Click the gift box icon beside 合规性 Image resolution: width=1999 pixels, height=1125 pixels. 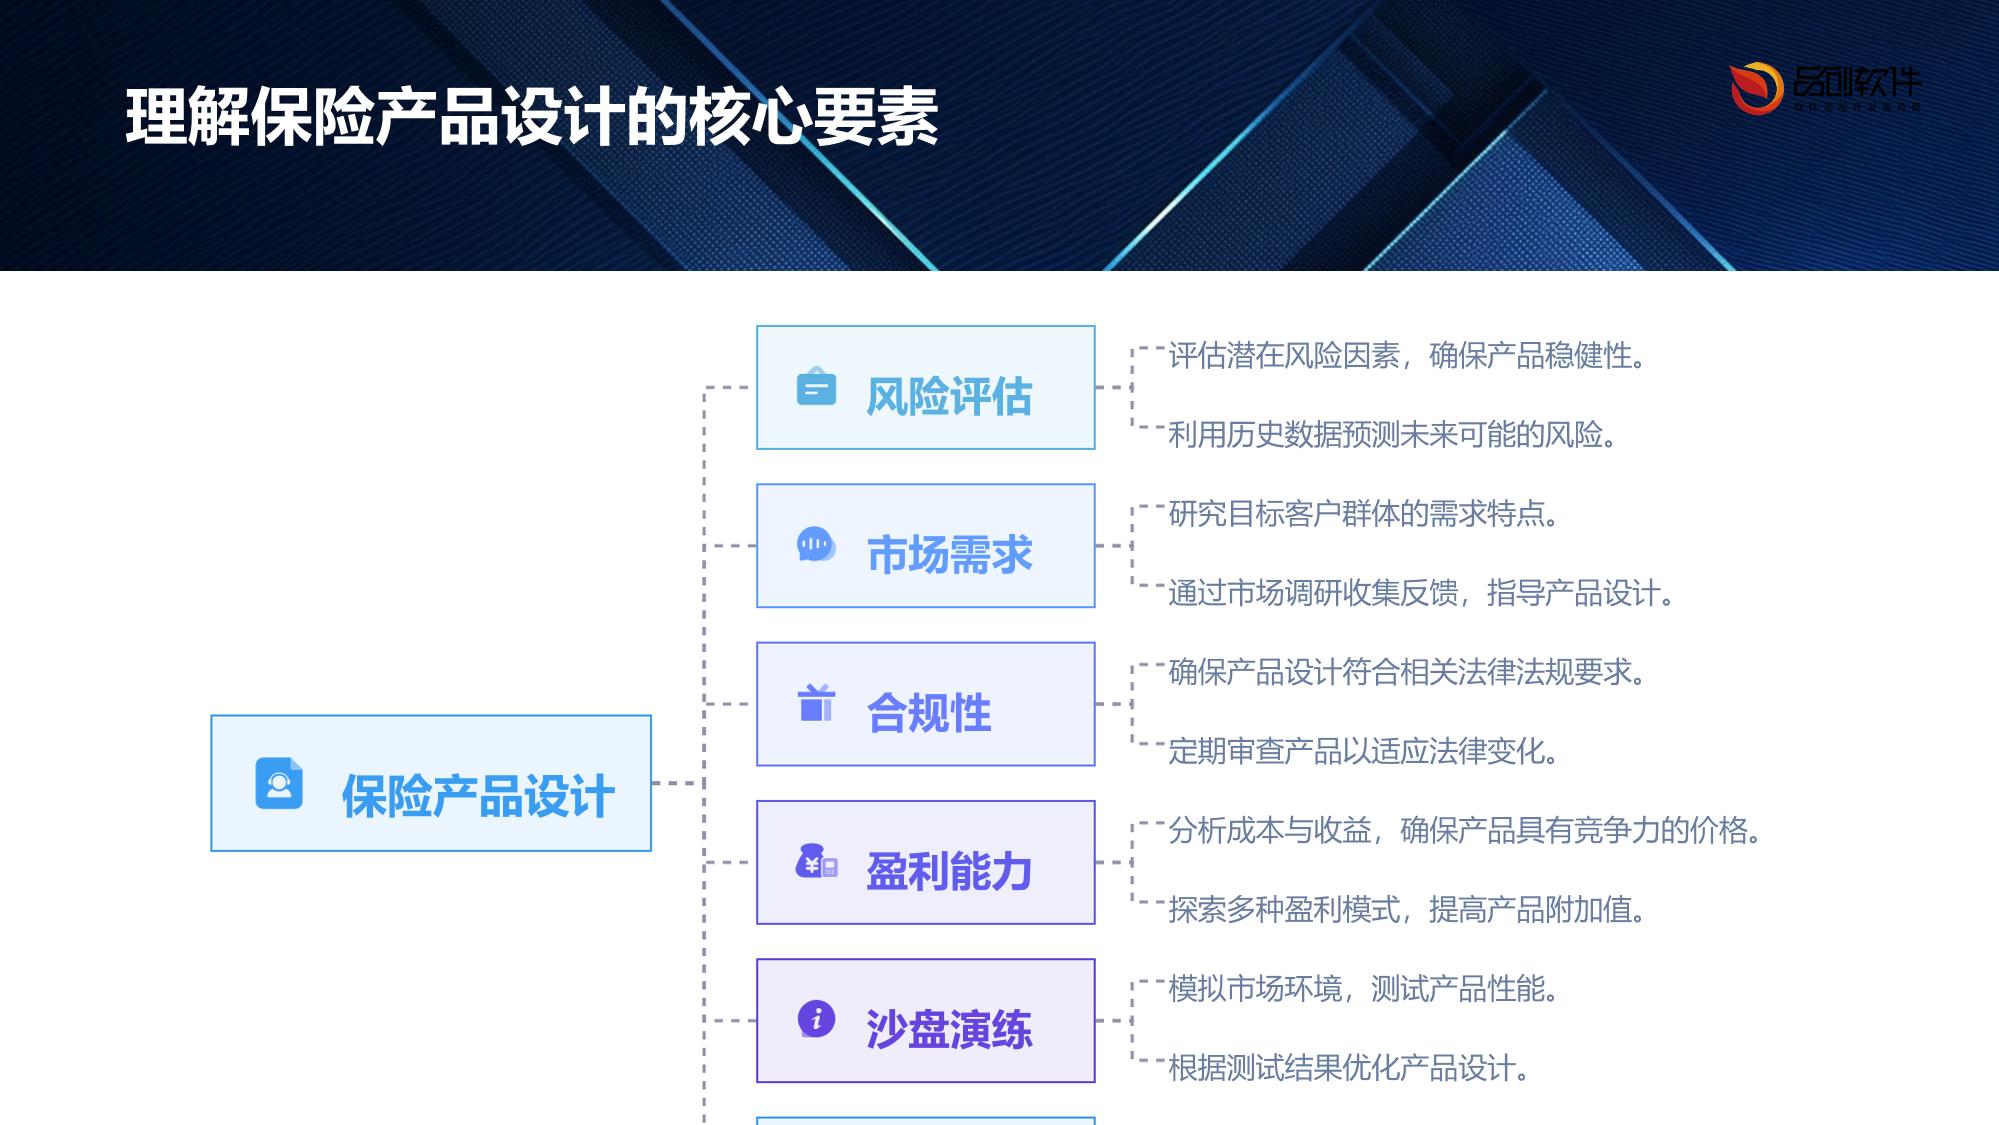(x=816, y=702)
